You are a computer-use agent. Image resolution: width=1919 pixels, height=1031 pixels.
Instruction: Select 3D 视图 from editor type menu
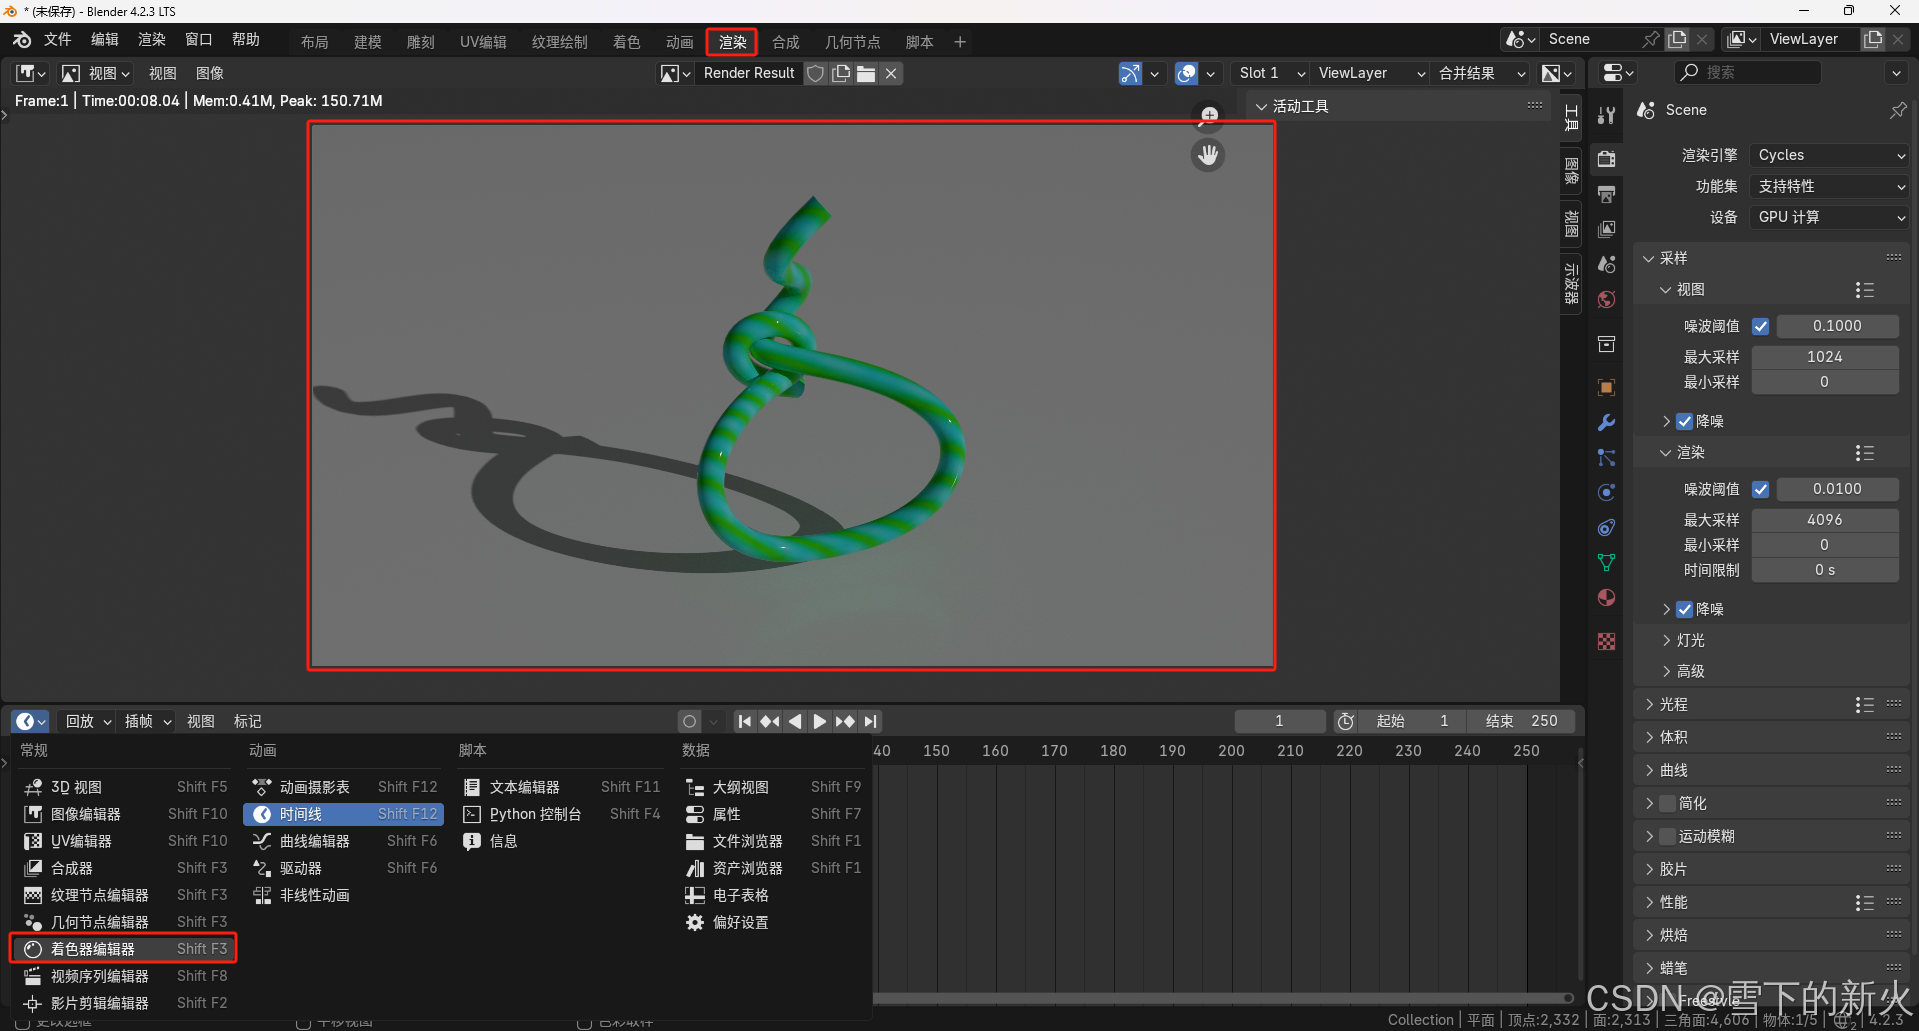pyautogui.click(x=124, y=787)
